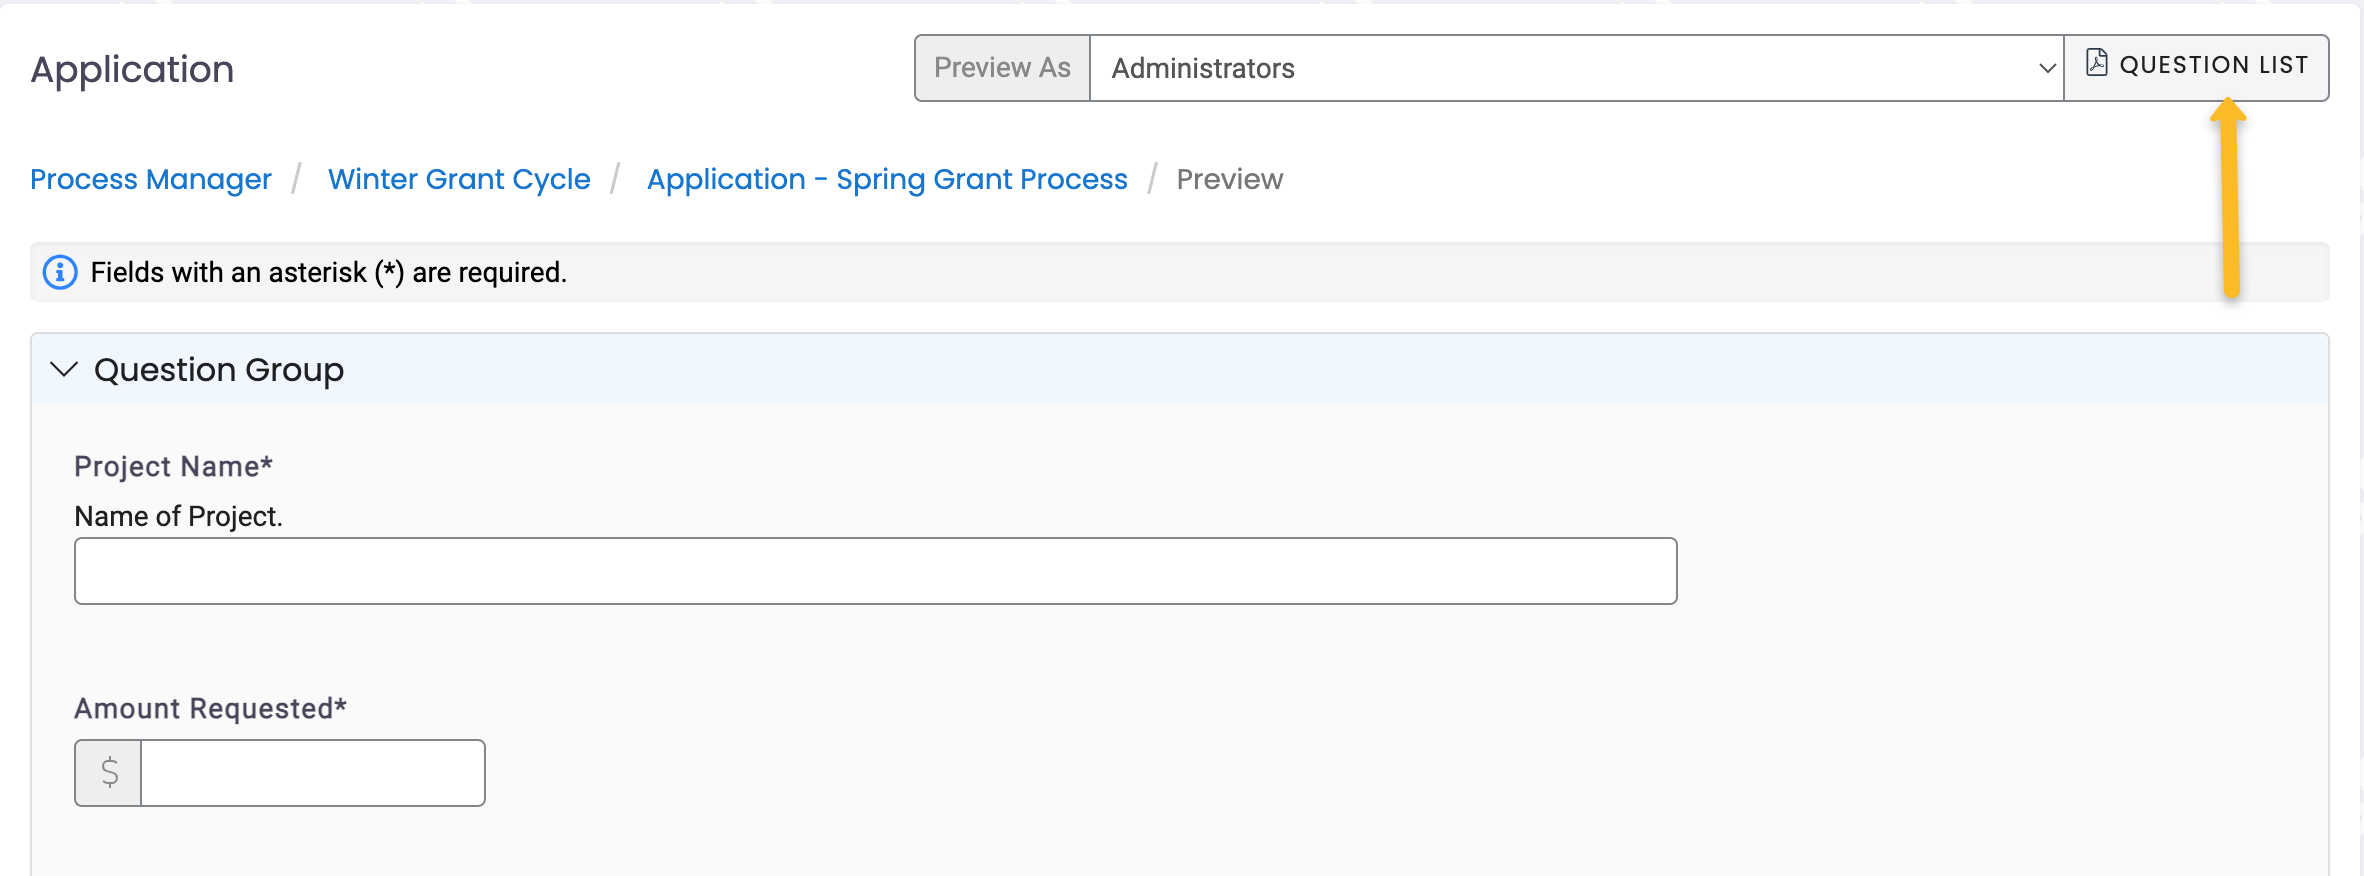Click inside the Project Name text field

point(875,570)
